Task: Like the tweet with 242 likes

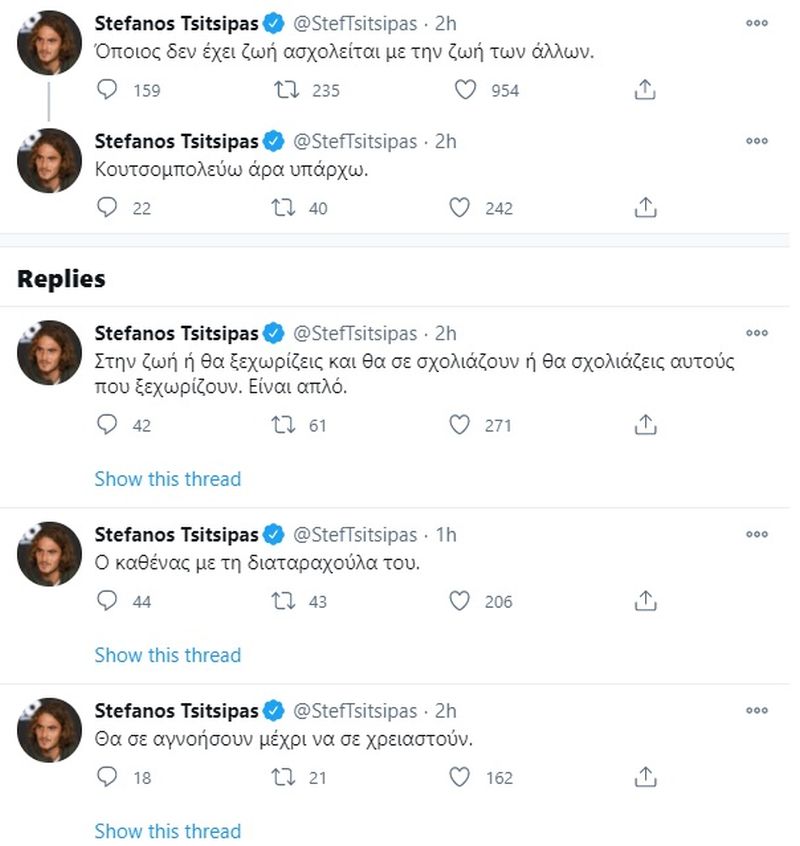Action: [460, 208]
